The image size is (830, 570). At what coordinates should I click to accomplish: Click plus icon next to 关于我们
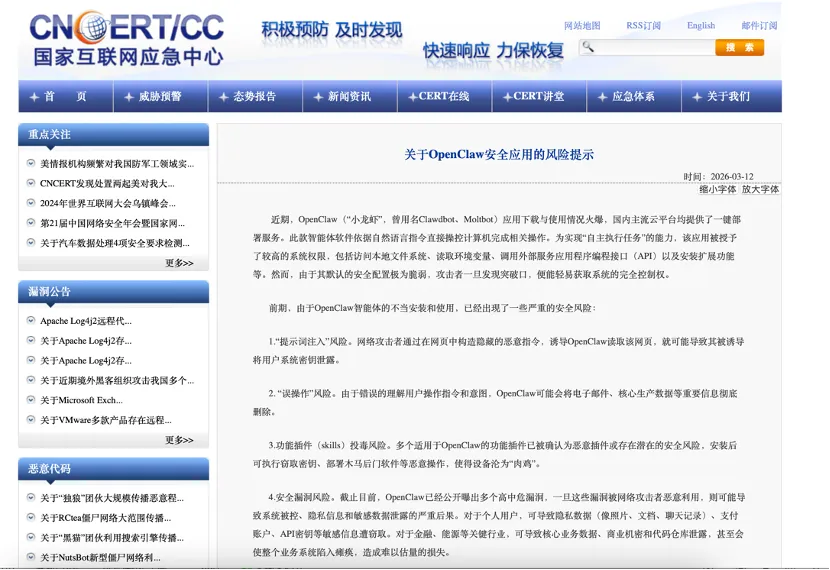tap(697, 97)
